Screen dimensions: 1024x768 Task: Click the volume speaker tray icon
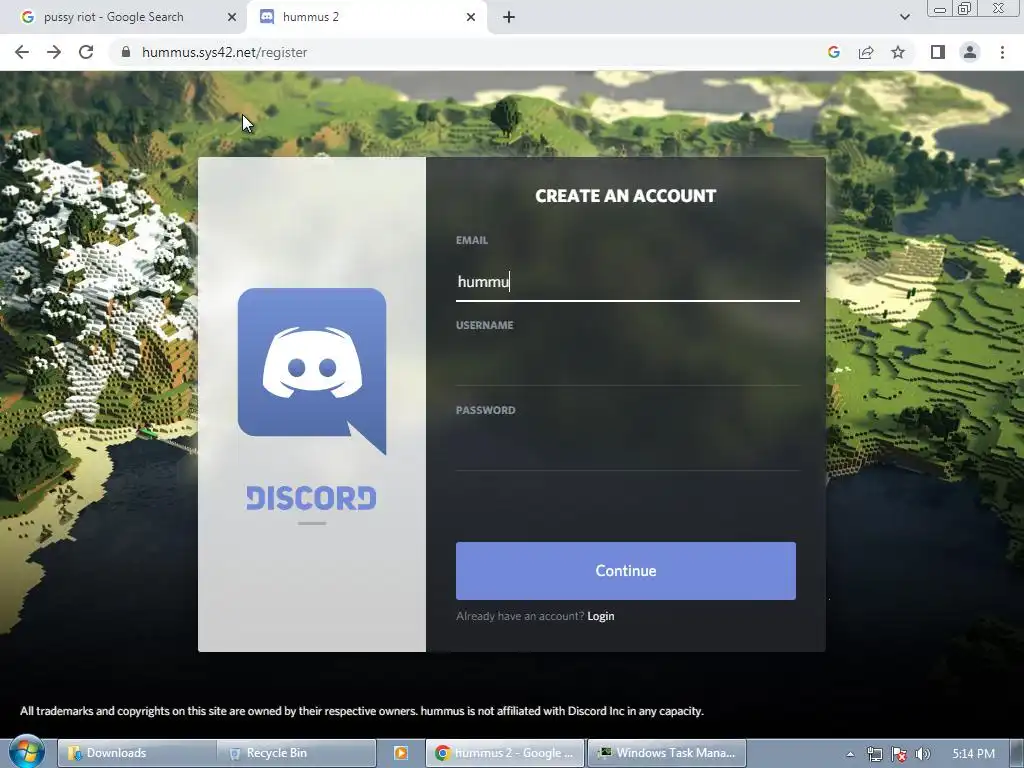click(x=923, y=754)
